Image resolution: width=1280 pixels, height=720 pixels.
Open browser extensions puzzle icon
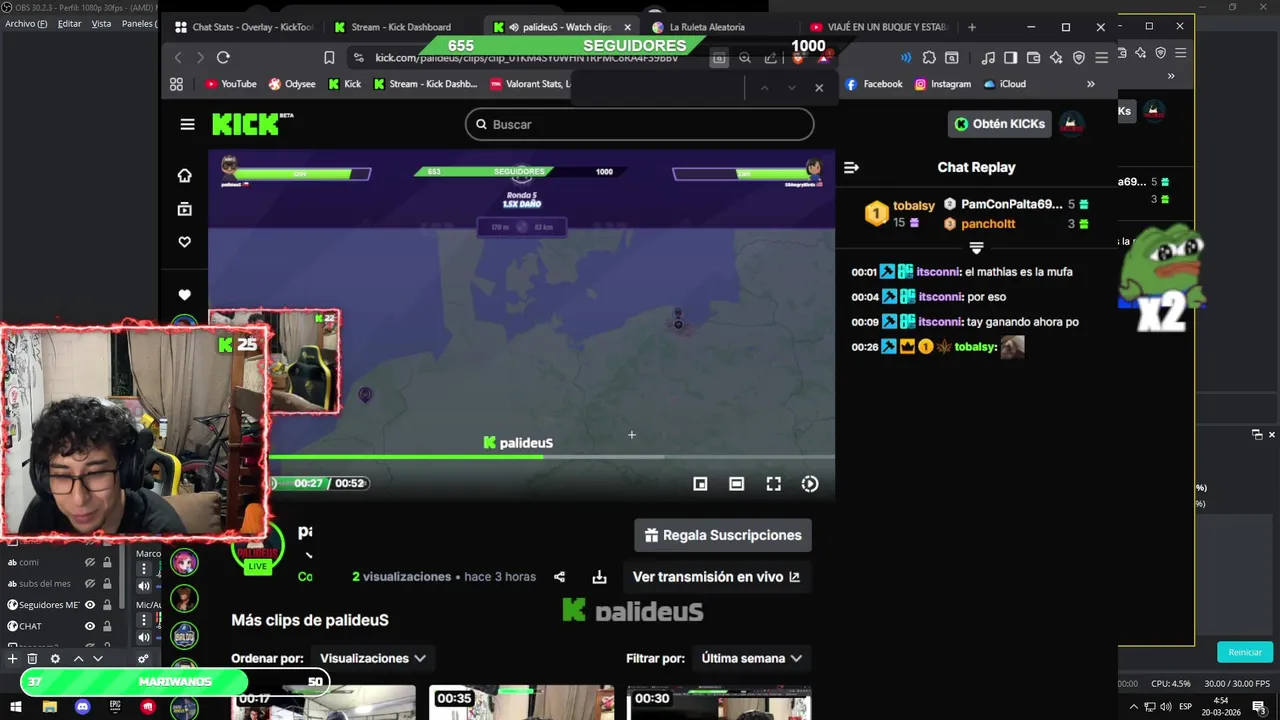(929, 58)
